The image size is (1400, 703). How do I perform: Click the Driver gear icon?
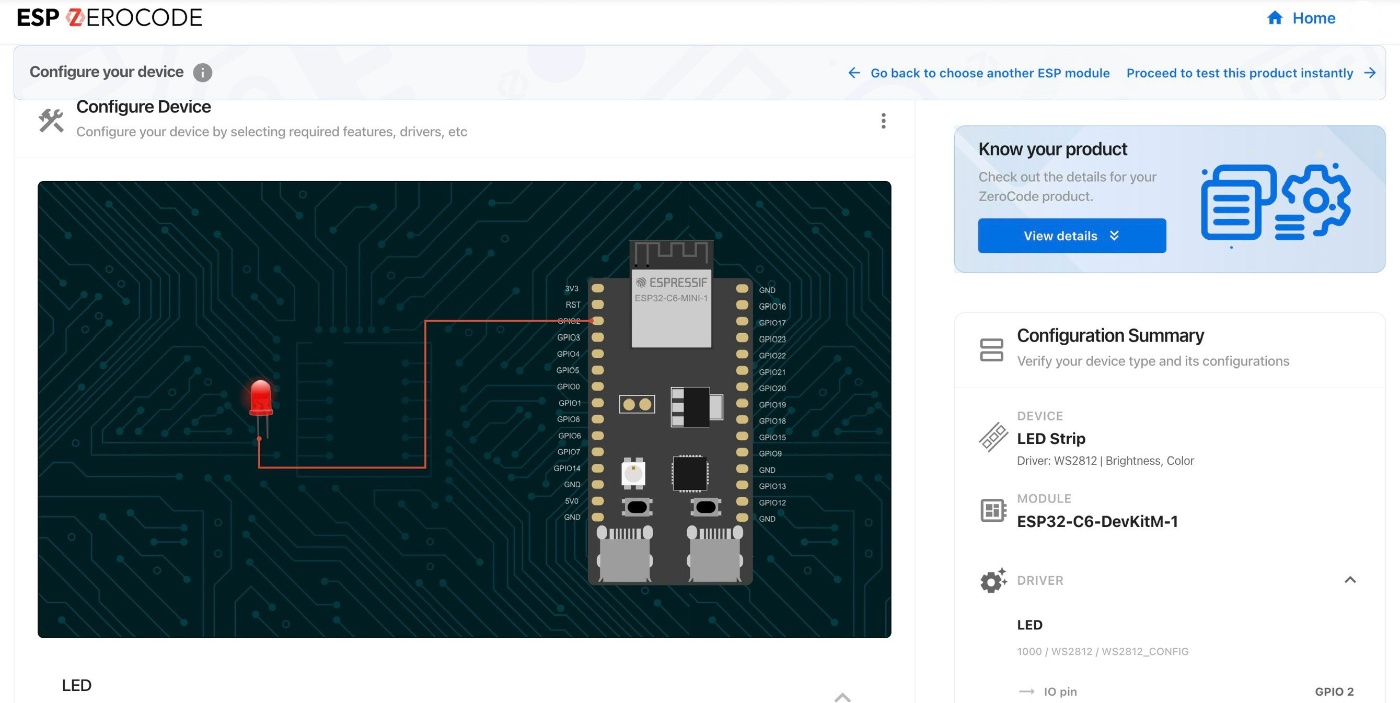click(x=992, y=581)
